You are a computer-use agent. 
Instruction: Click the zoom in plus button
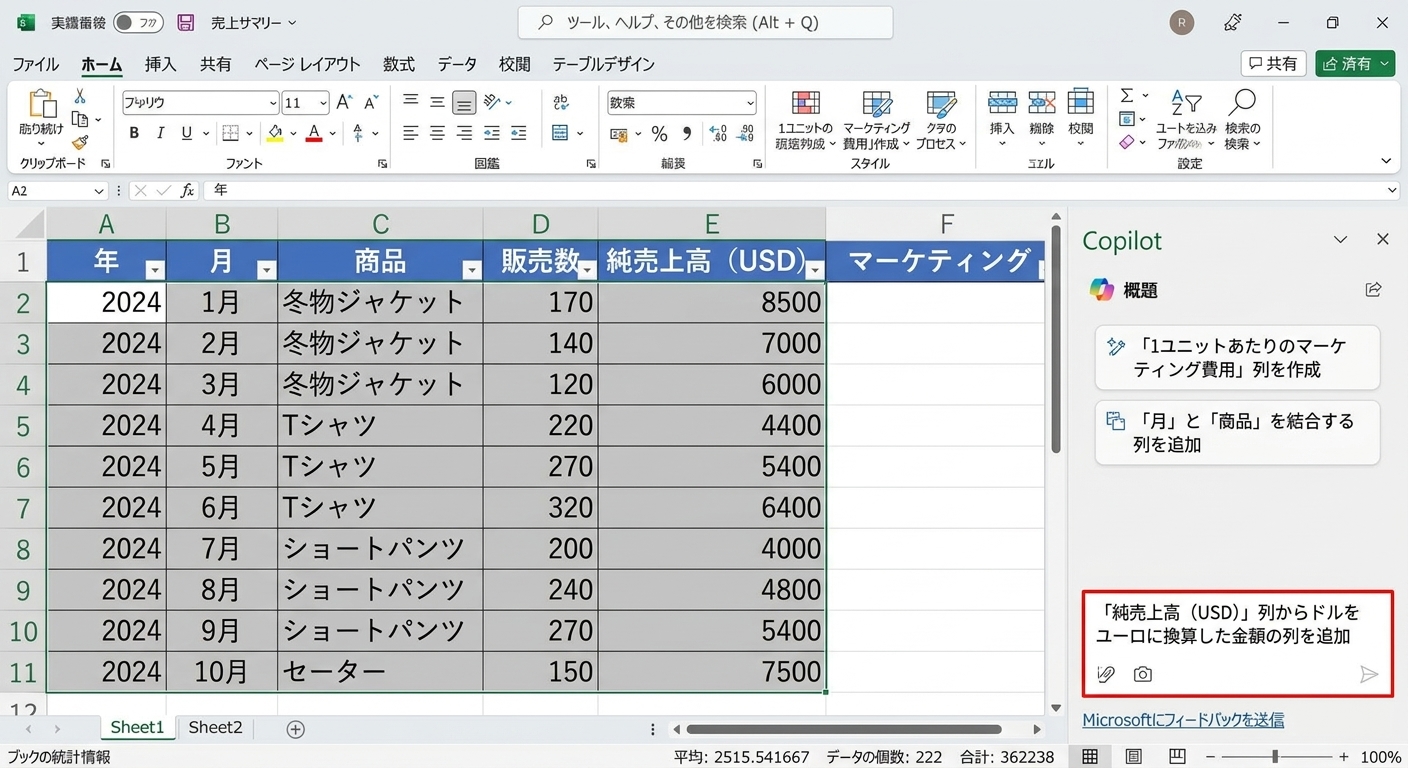pyautogui.click(x=1344, y=757)
